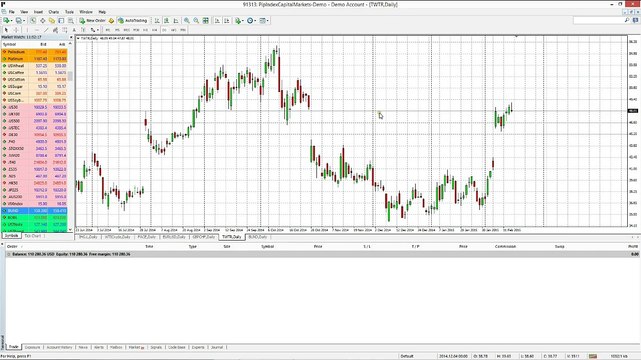This screenshot has width=641, height=360.
Task: Select the Cursor arrow tool
Action: pos(6,30)
